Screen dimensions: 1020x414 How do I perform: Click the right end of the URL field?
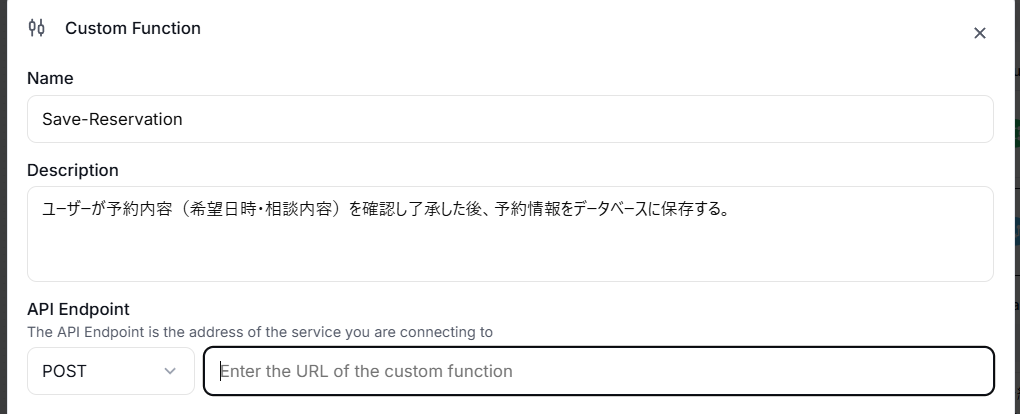[x=960, y=371]
